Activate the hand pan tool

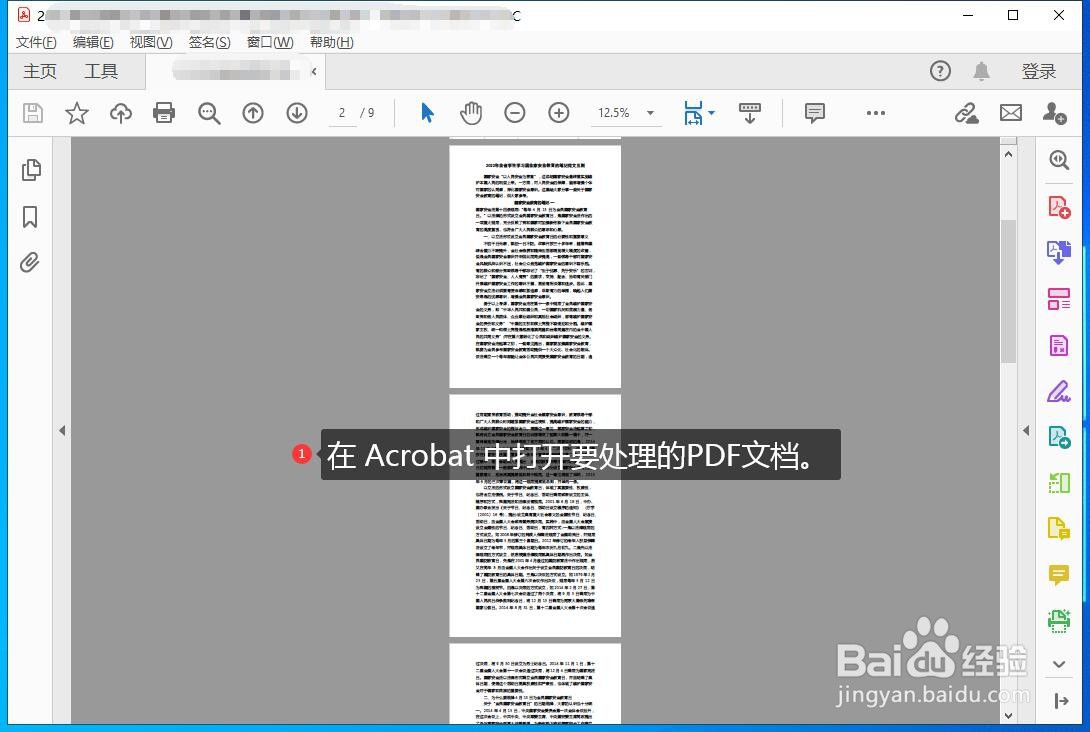pos(471,113)
